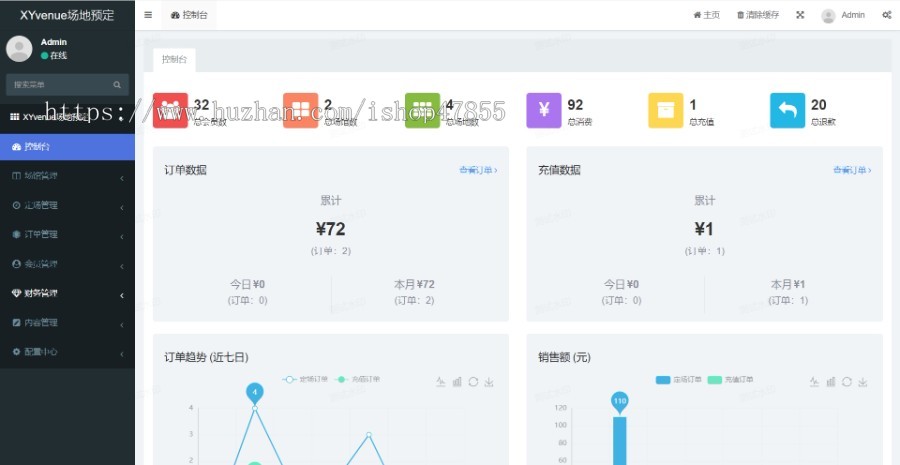Expand the 定场管理 sidebar menu
Viewport: 900px width, 465px height.
[67, 206]
